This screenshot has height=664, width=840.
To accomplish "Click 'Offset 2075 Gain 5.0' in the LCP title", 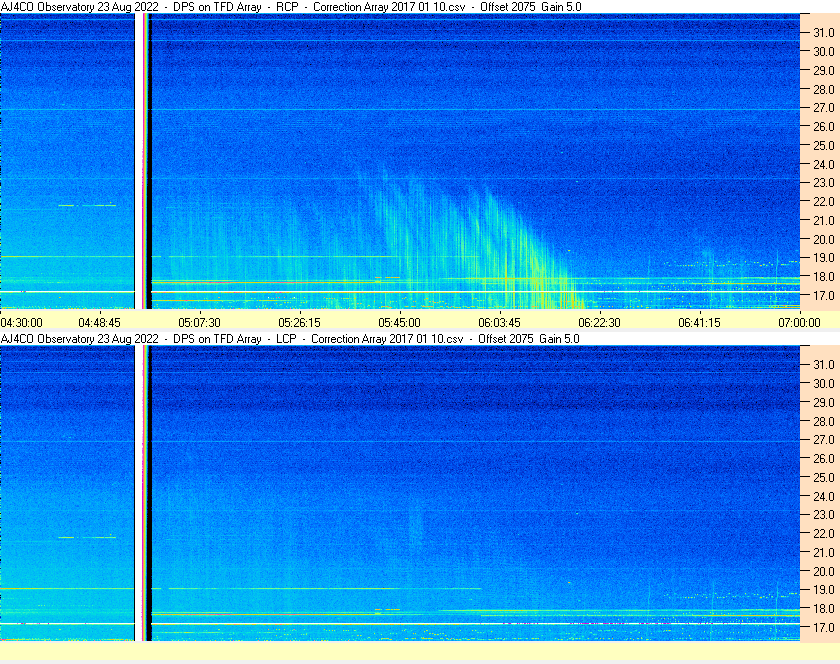I will (x=529, y=339).
